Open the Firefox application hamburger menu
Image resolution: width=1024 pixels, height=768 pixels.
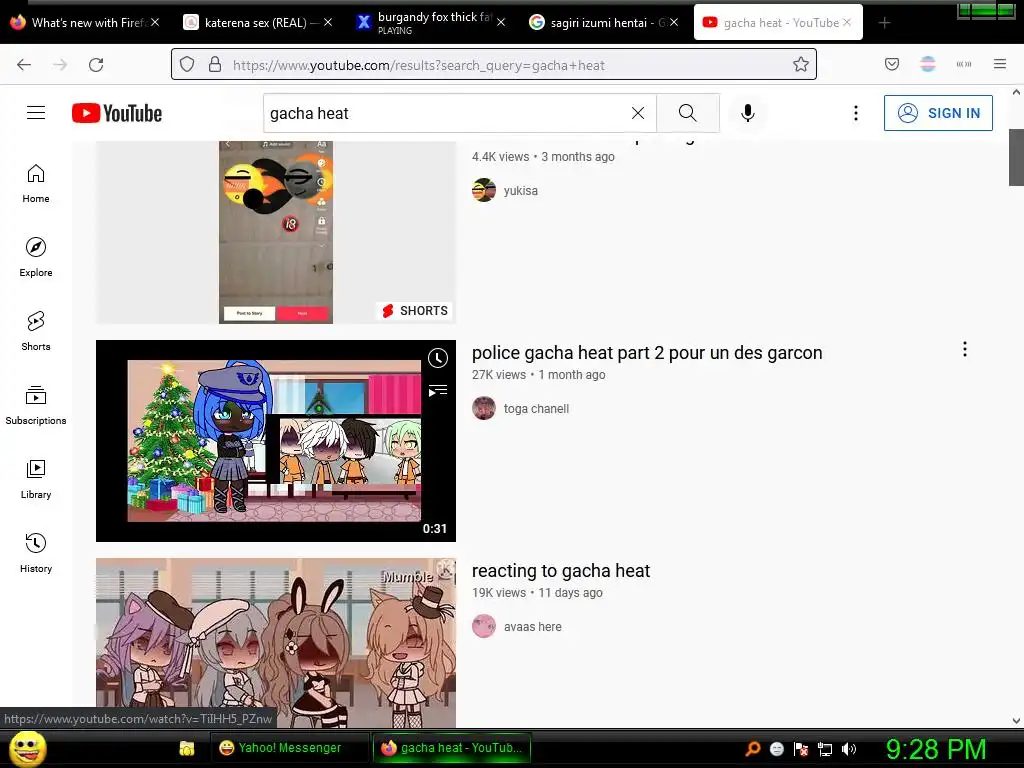[1000, 64]
